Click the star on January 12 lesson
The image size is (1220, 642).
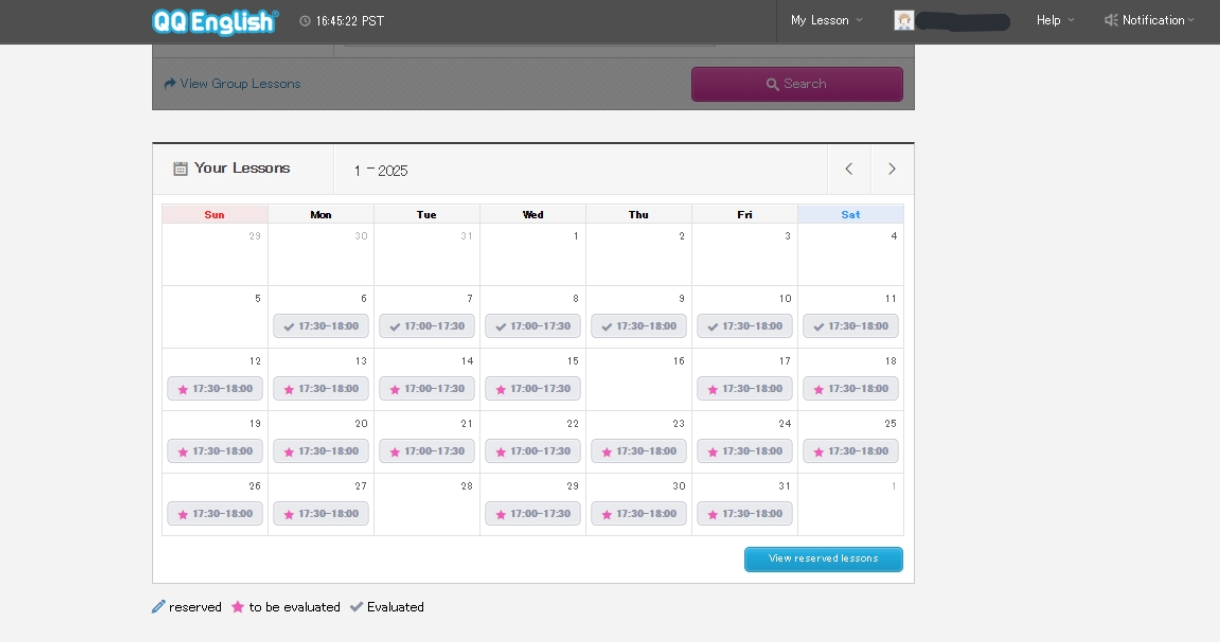183,390
